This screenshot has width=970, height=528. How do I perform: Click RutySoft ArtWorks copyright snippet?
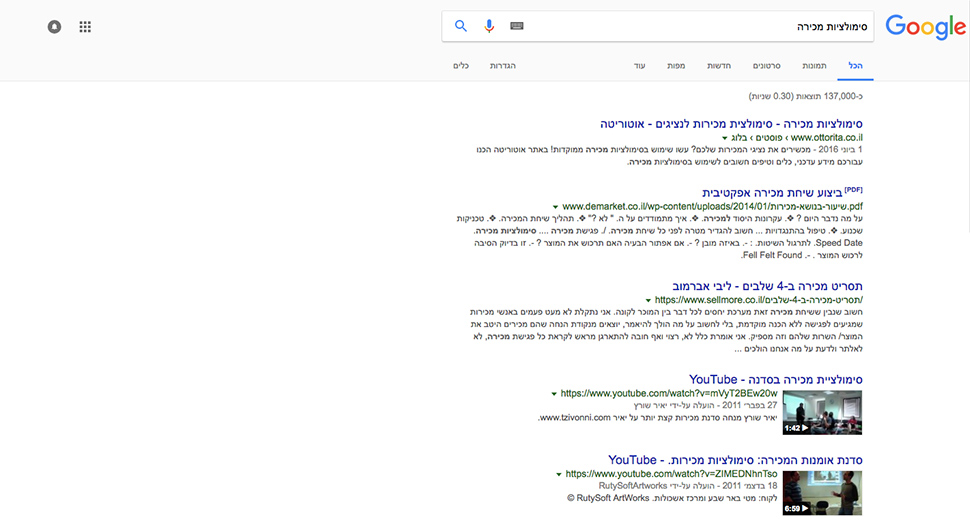tap(608, 498)
